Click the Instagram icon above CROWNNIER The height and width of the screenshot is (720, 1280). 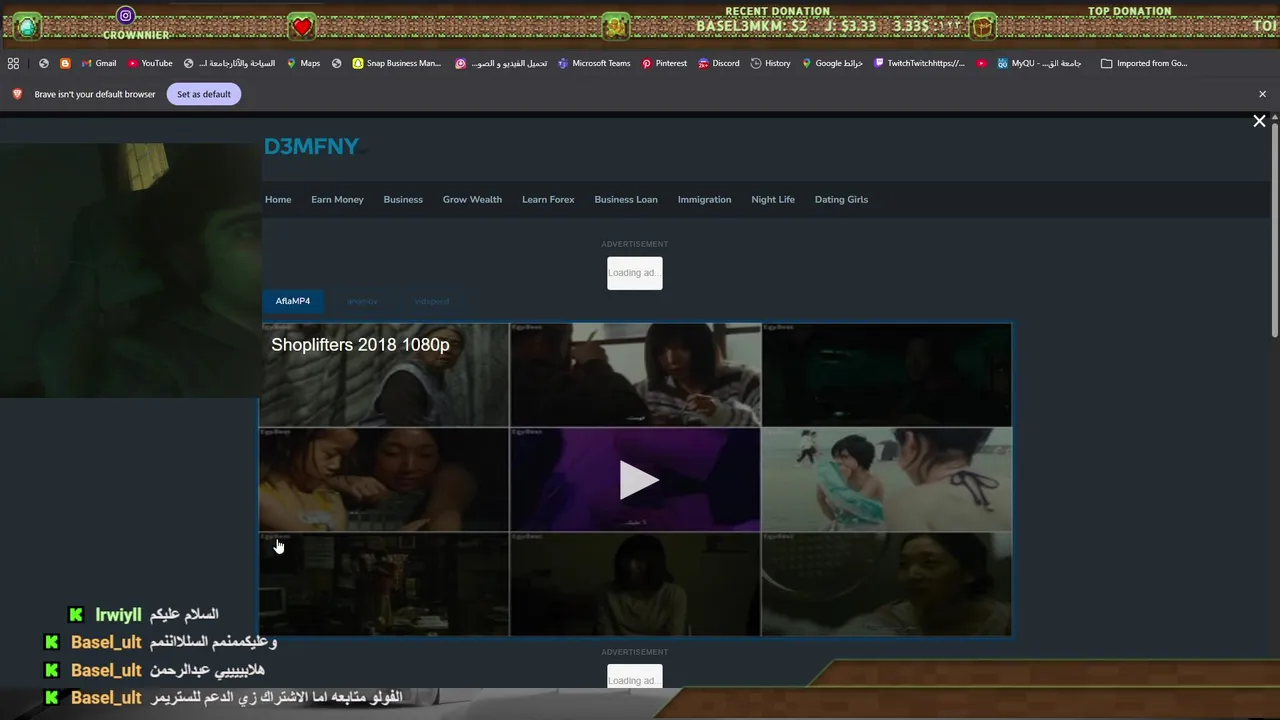(x=125, y=15)
